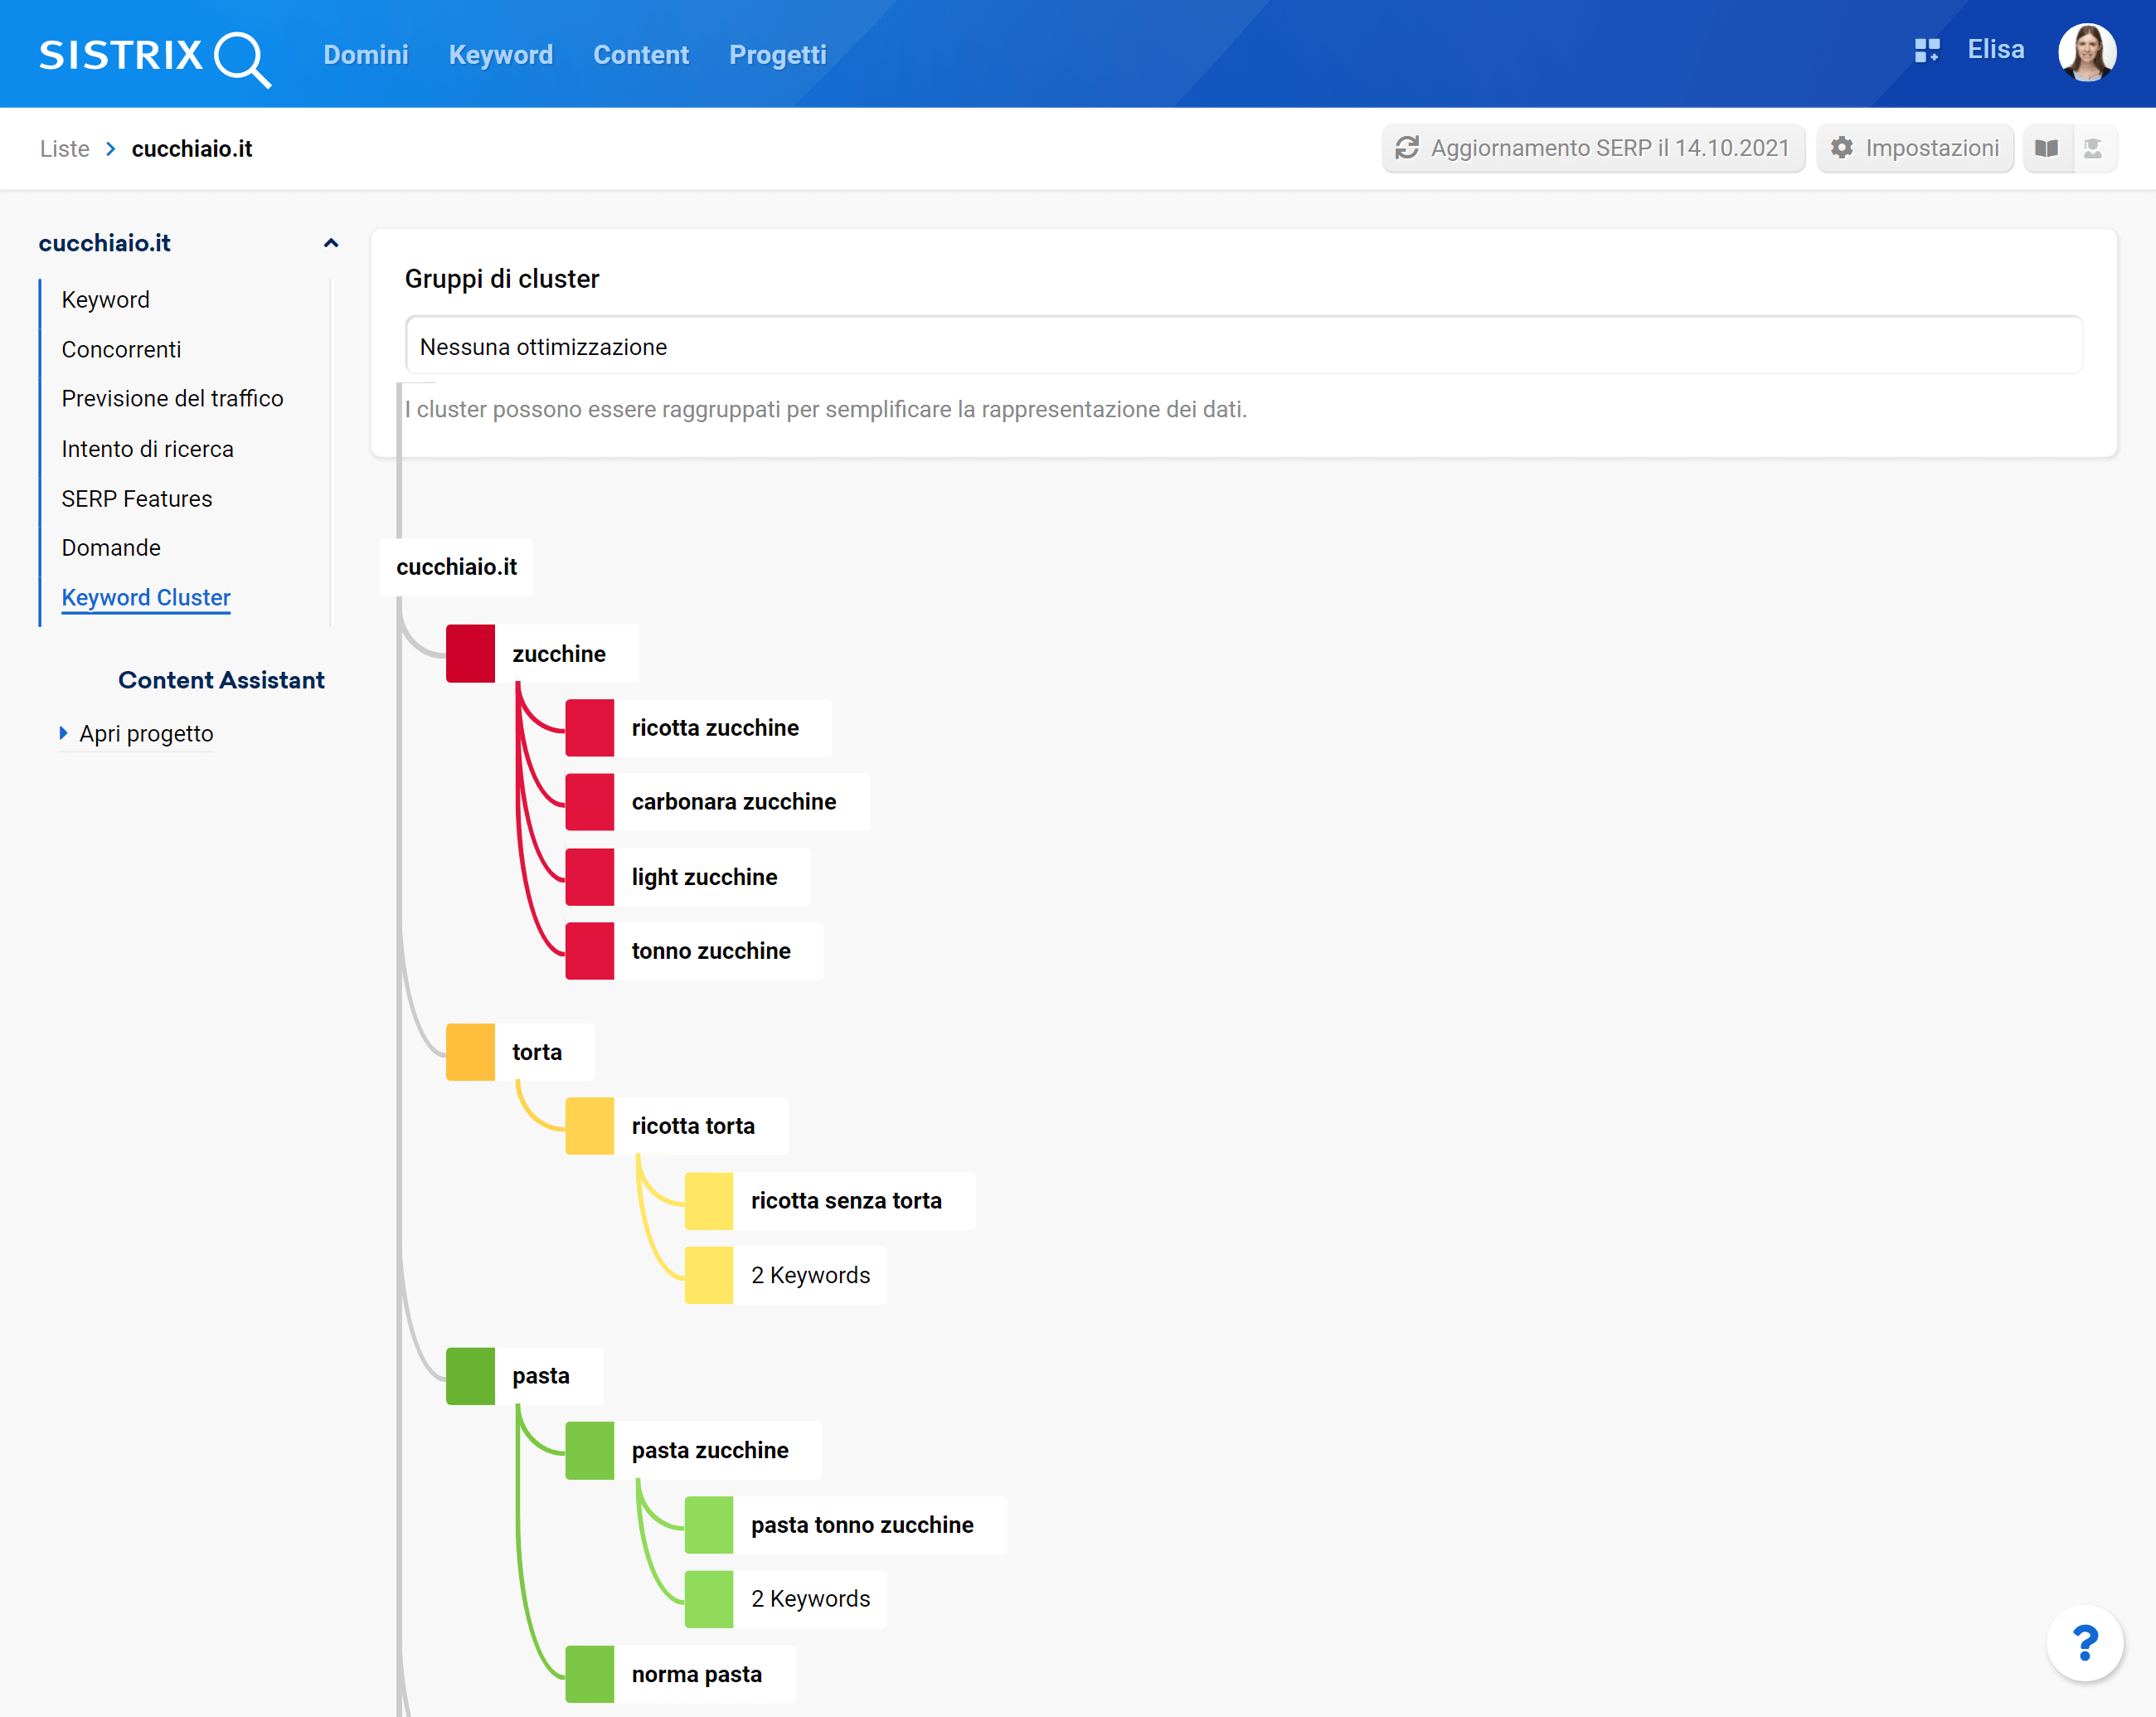The height and width of the screenshot is (1717, 2156).
Task: Select the light zucchine node
Action: click(704, 877)
